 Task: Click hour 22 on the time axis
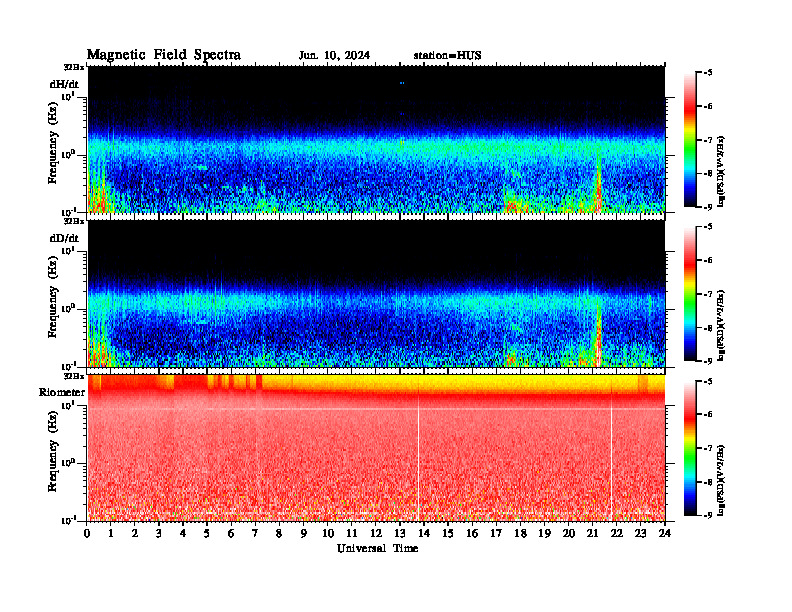[616, 534]
